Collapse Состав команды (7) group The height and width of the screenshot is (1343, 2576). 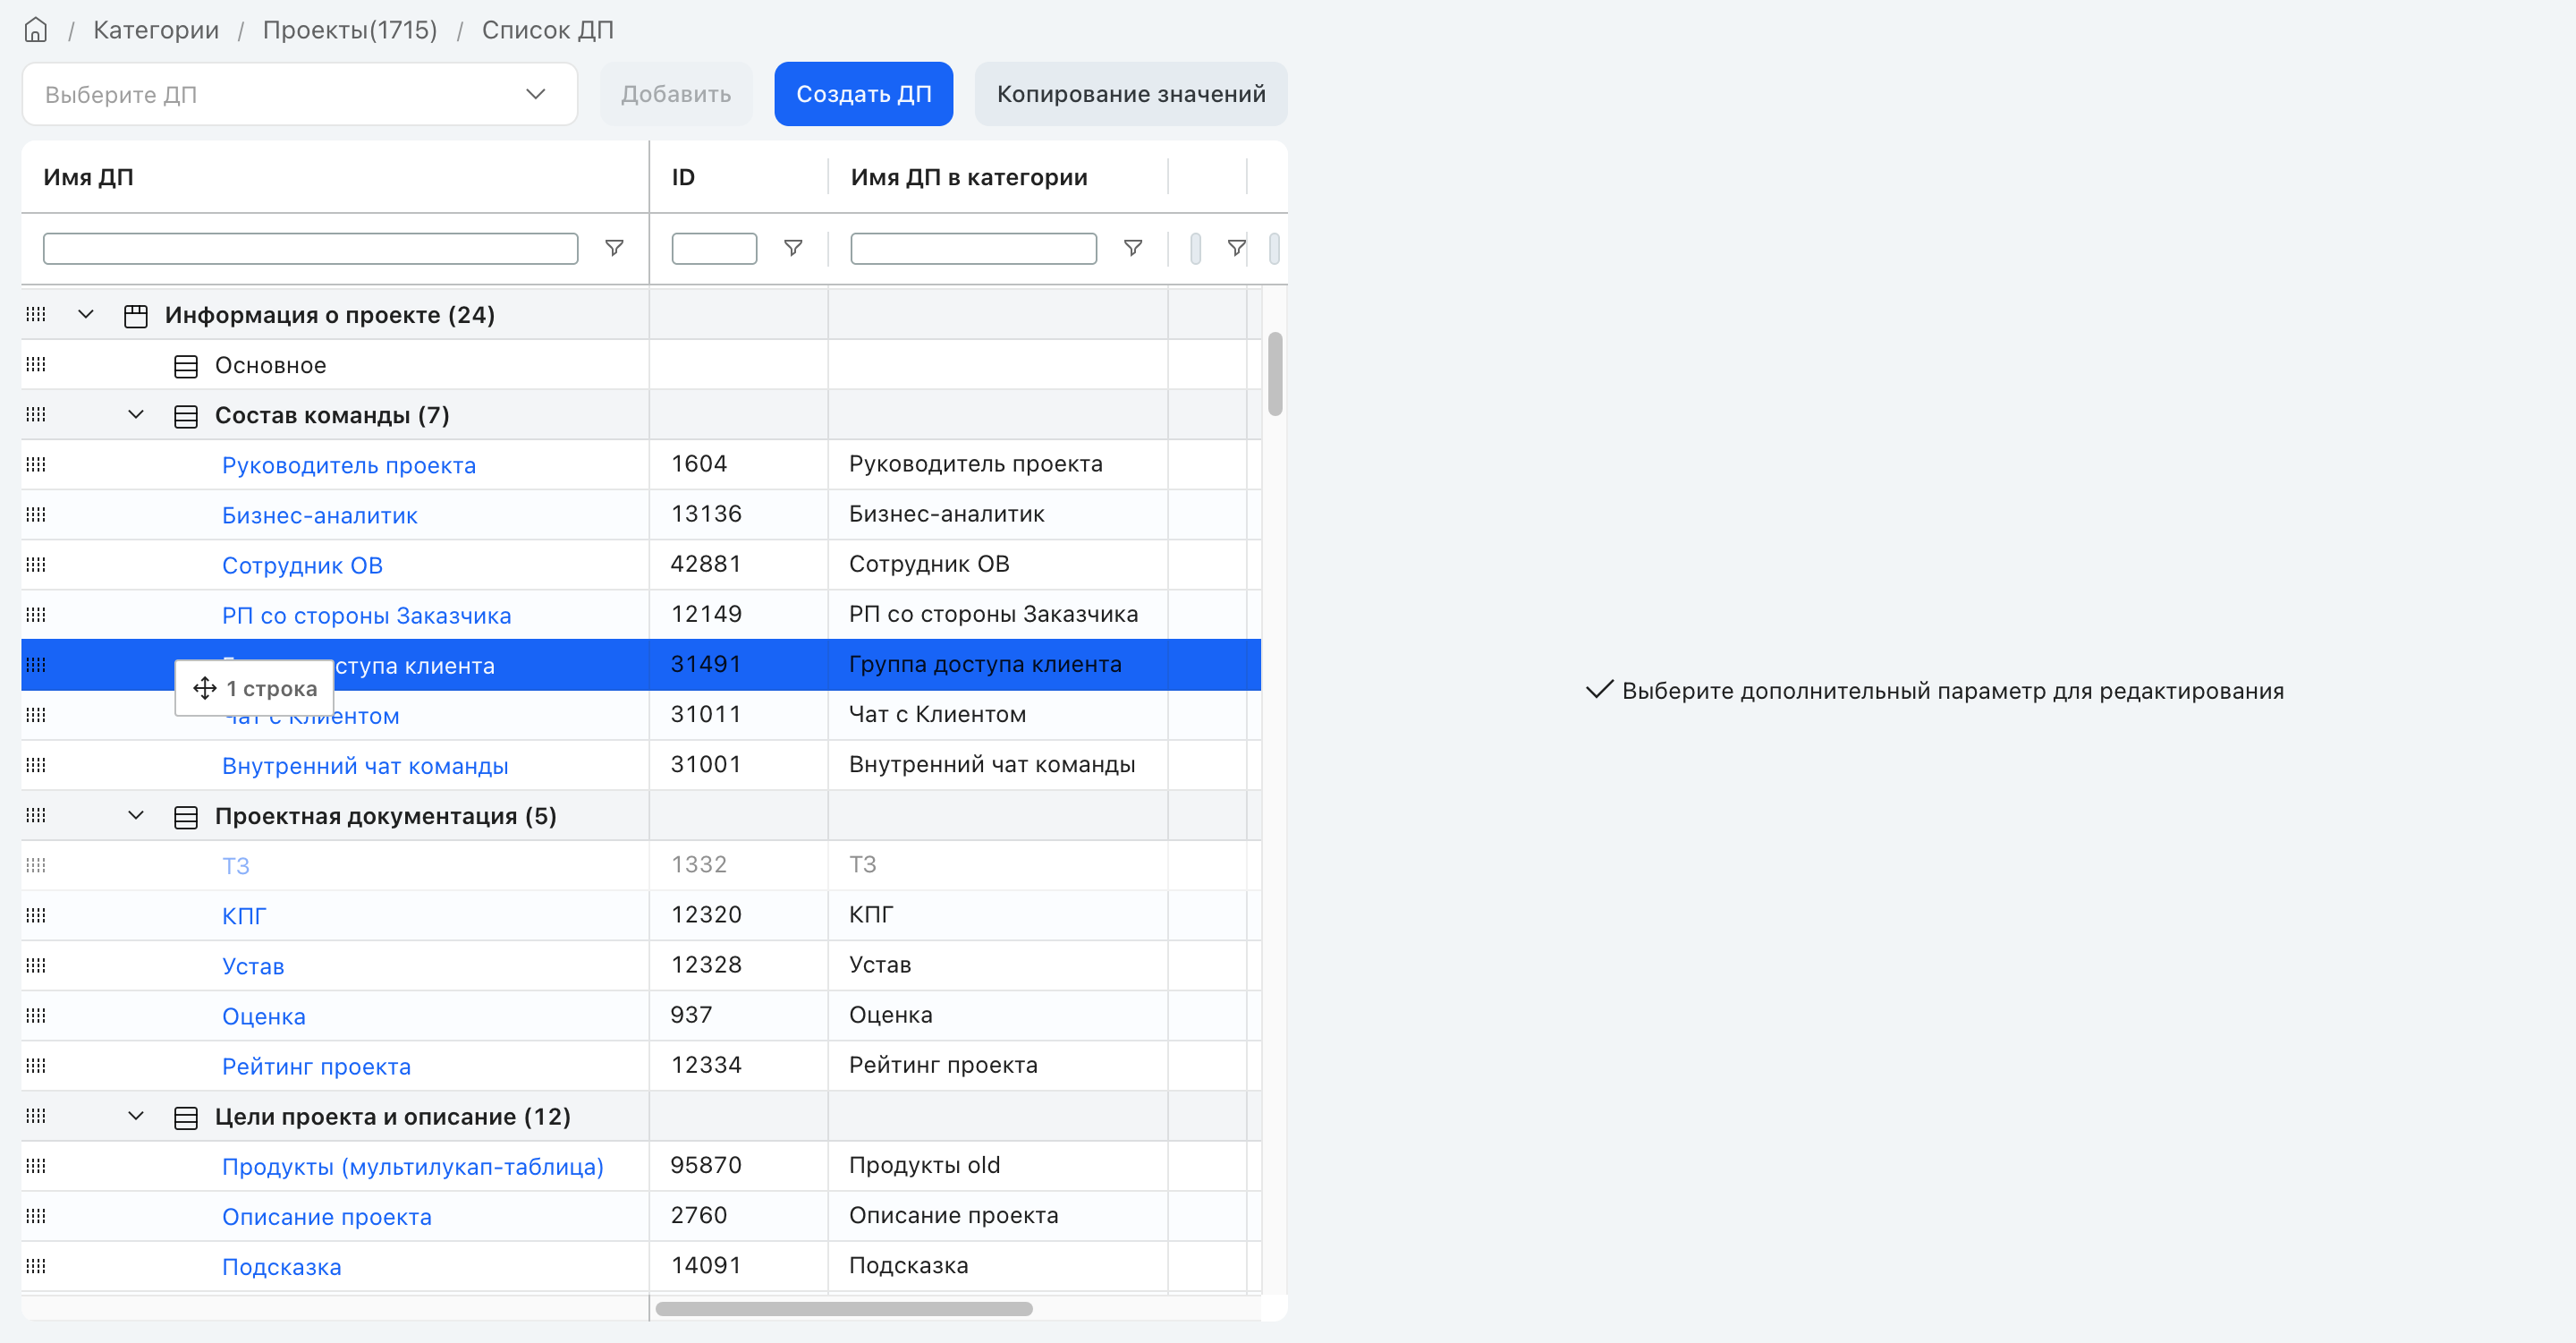coord(136,414)
